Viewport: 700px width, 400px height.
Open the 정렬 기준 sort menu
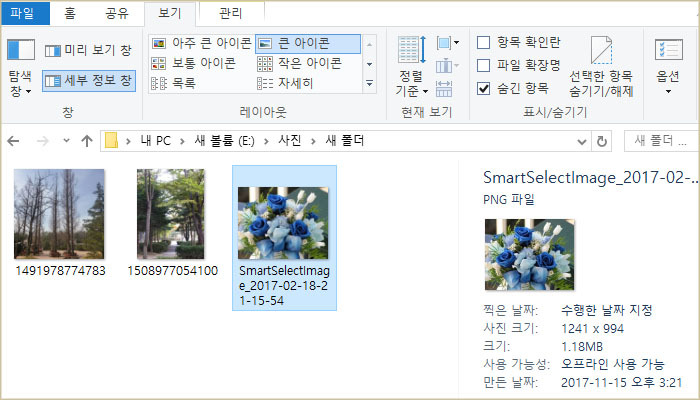click(x=412, y=67)
